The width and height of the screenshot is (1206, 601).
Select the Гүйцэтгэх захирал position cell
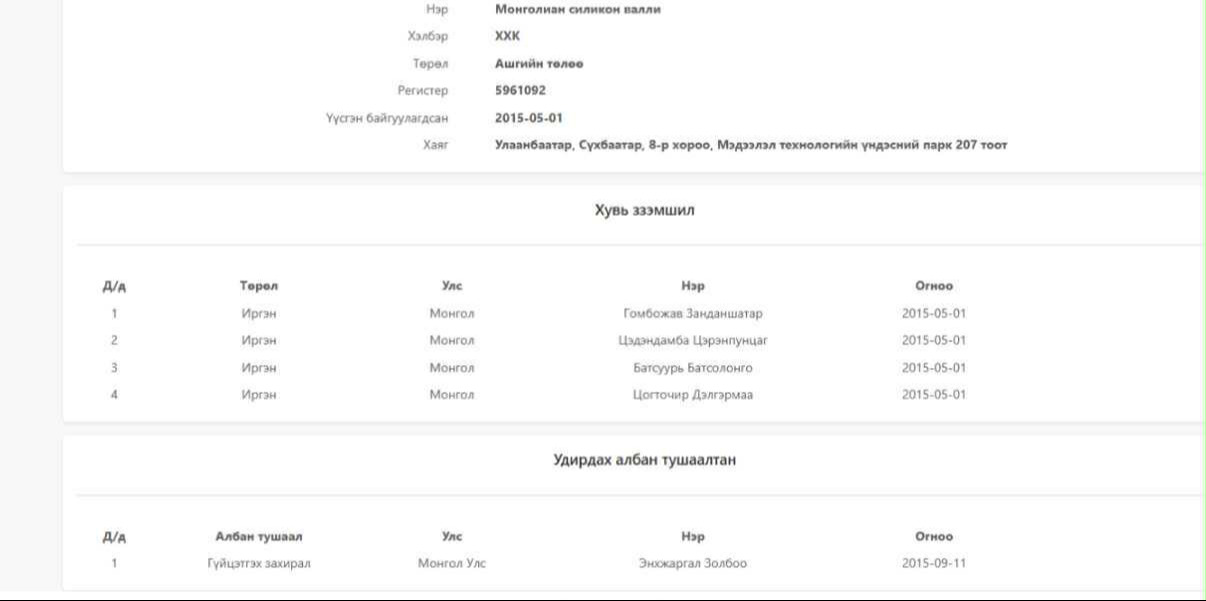coord(259,563)
